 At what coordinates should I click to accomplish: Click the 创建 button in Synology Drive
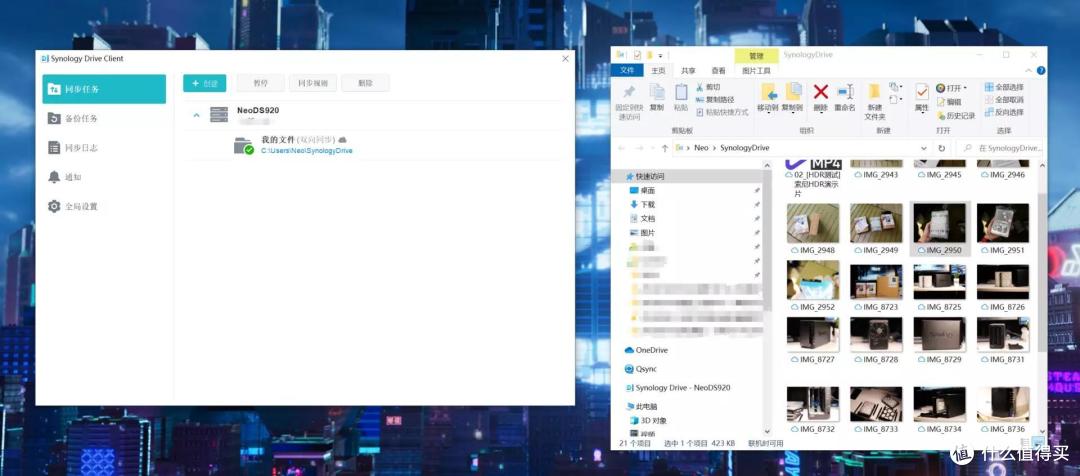(x=205, y=83)
